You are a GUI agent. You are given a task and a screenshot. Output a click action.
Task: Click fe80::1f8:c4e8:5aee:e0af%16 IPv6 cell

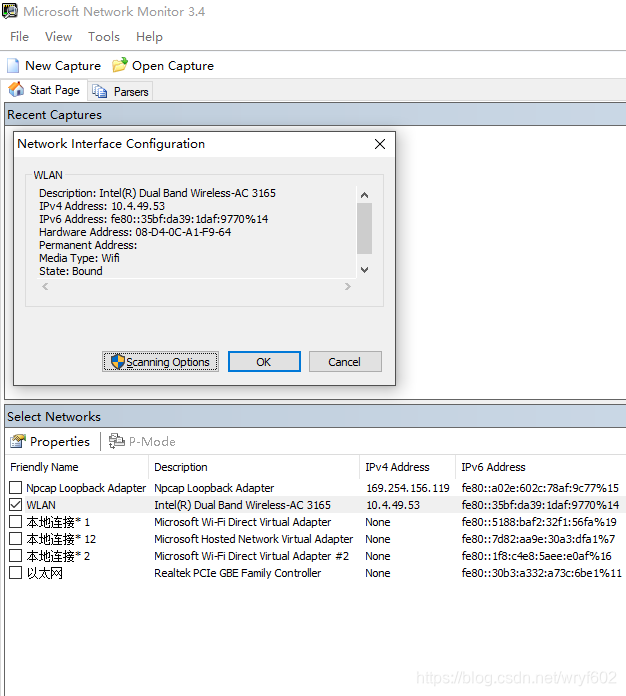coord(536,556)
